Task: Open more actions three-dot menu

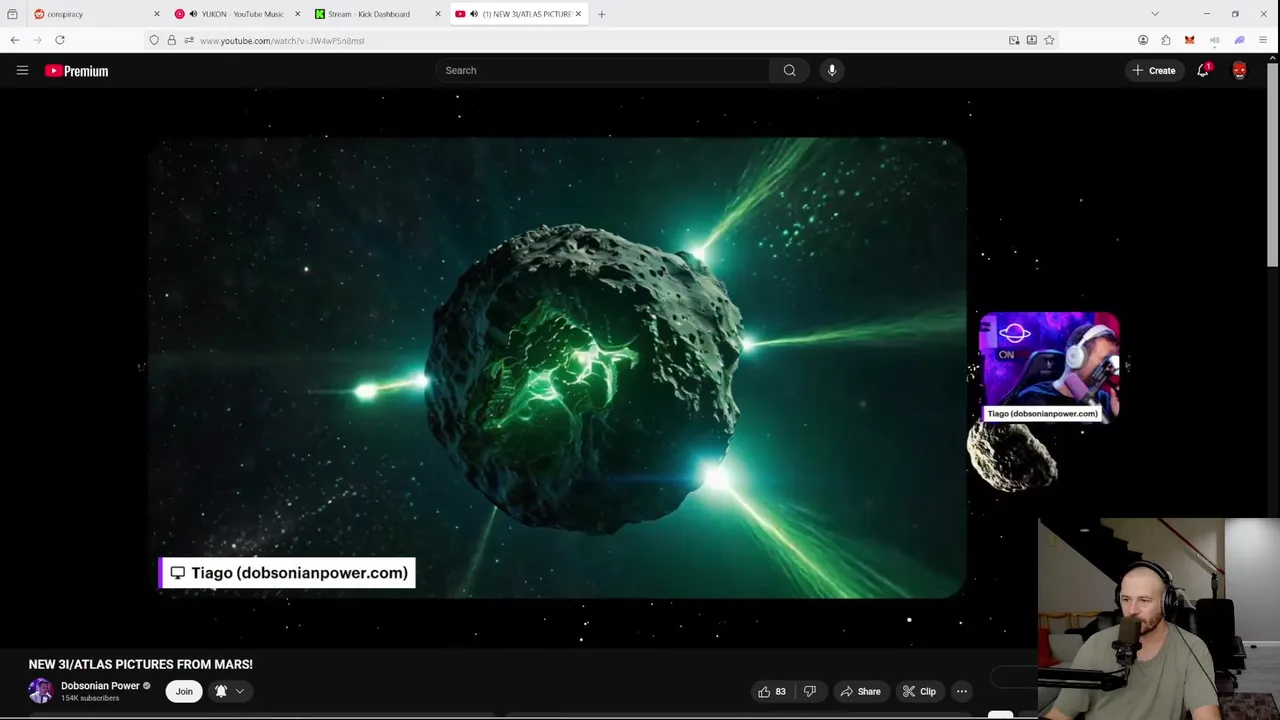Action: pos(962,691)
